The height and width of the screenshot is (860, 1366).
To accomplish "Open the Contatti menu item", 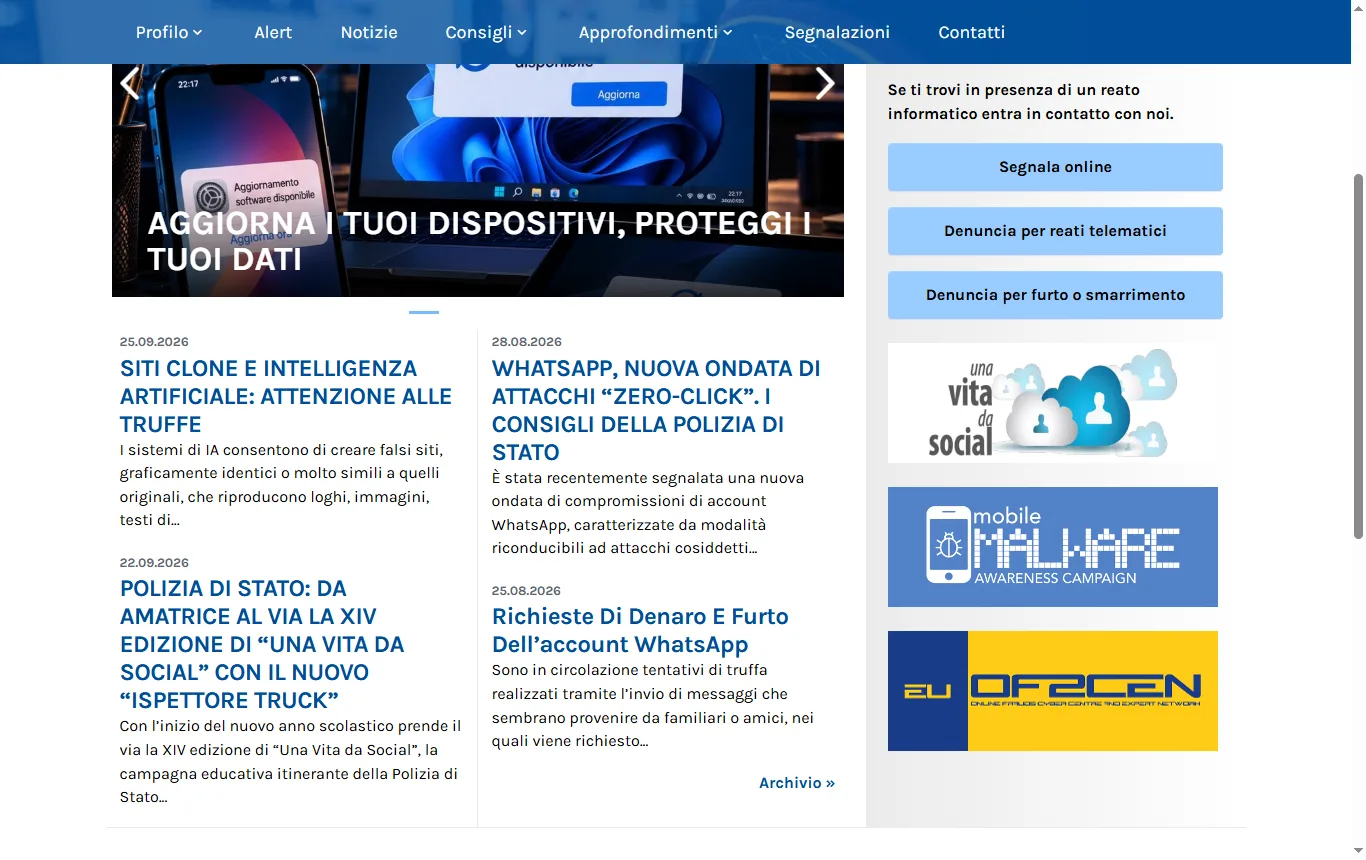I will click(x=971, y=32).
